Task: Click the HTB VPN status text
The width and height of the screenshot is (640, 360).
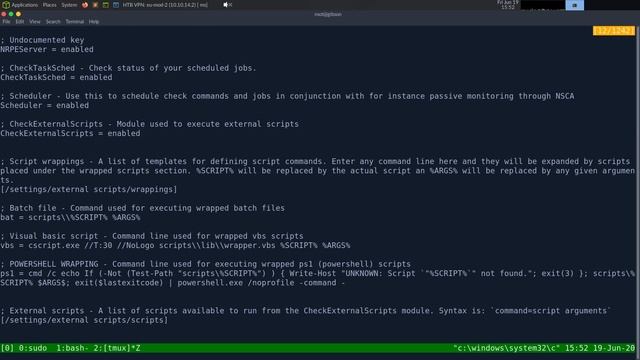Action: click(x=165, y=5)
